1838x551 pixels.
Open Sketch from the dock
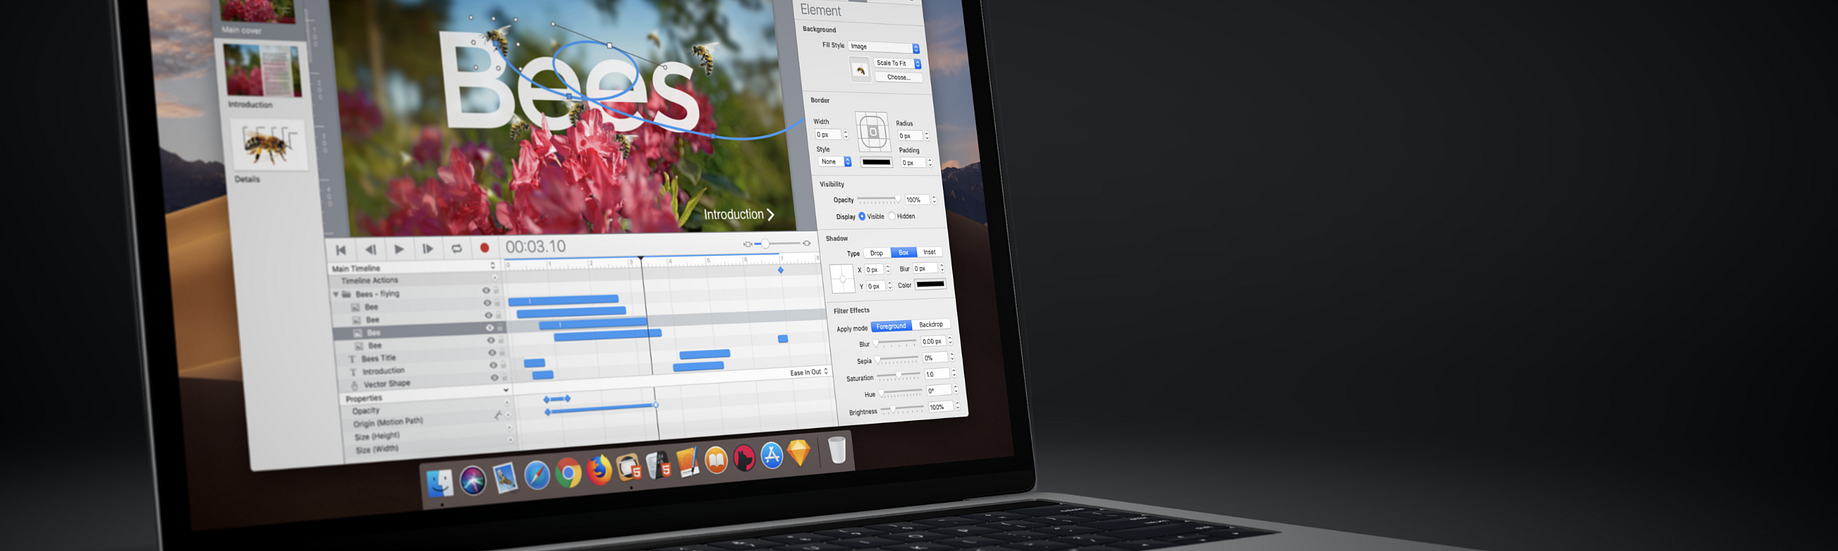pos(799,454)
